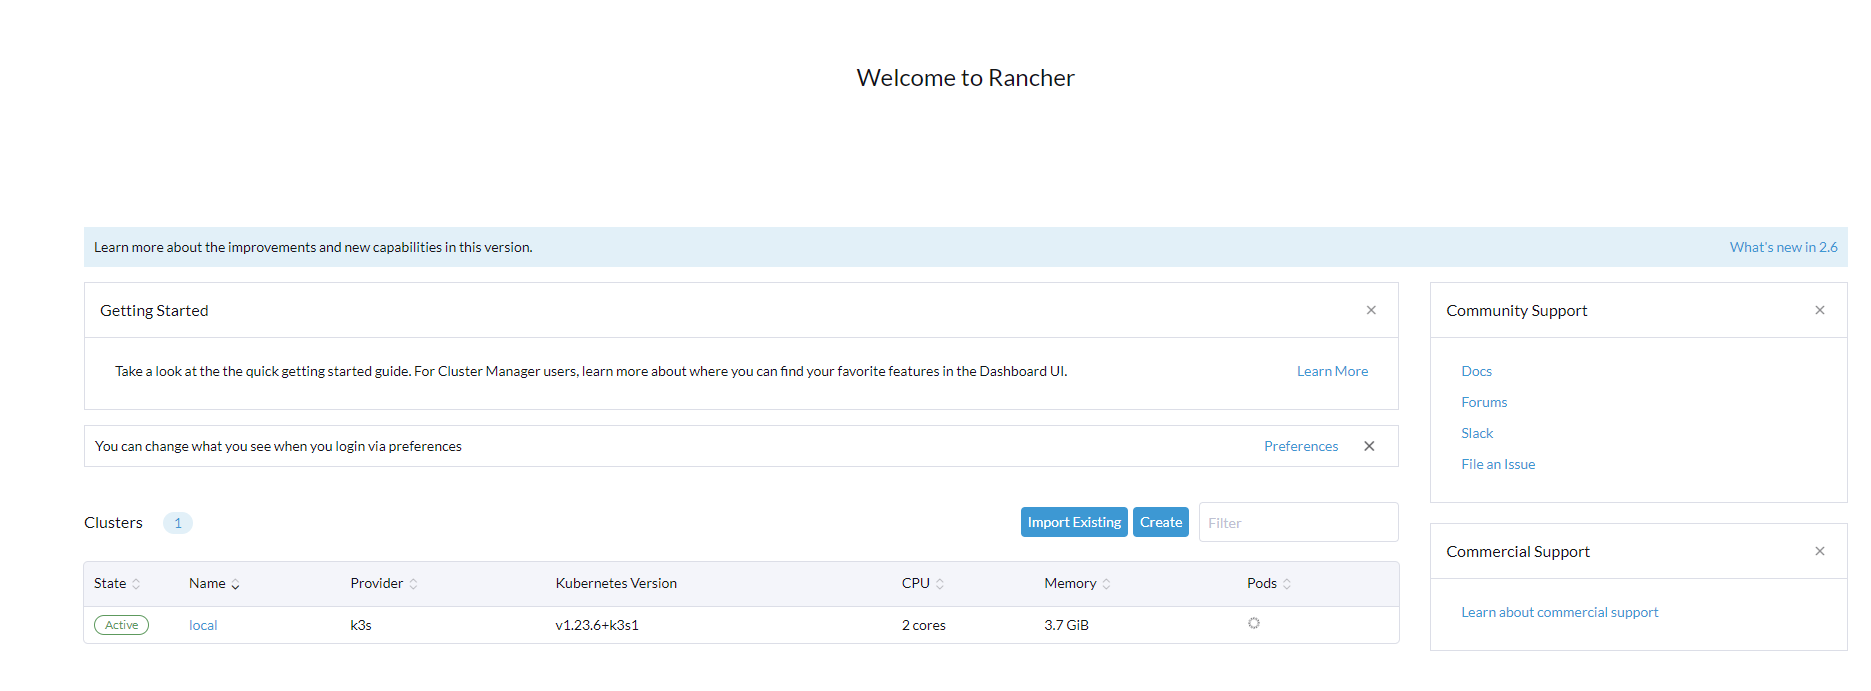This screenshot has height=691, width=1871.
Task: Sort clusters by Memory column
Action: click(x=1077, y=583)
